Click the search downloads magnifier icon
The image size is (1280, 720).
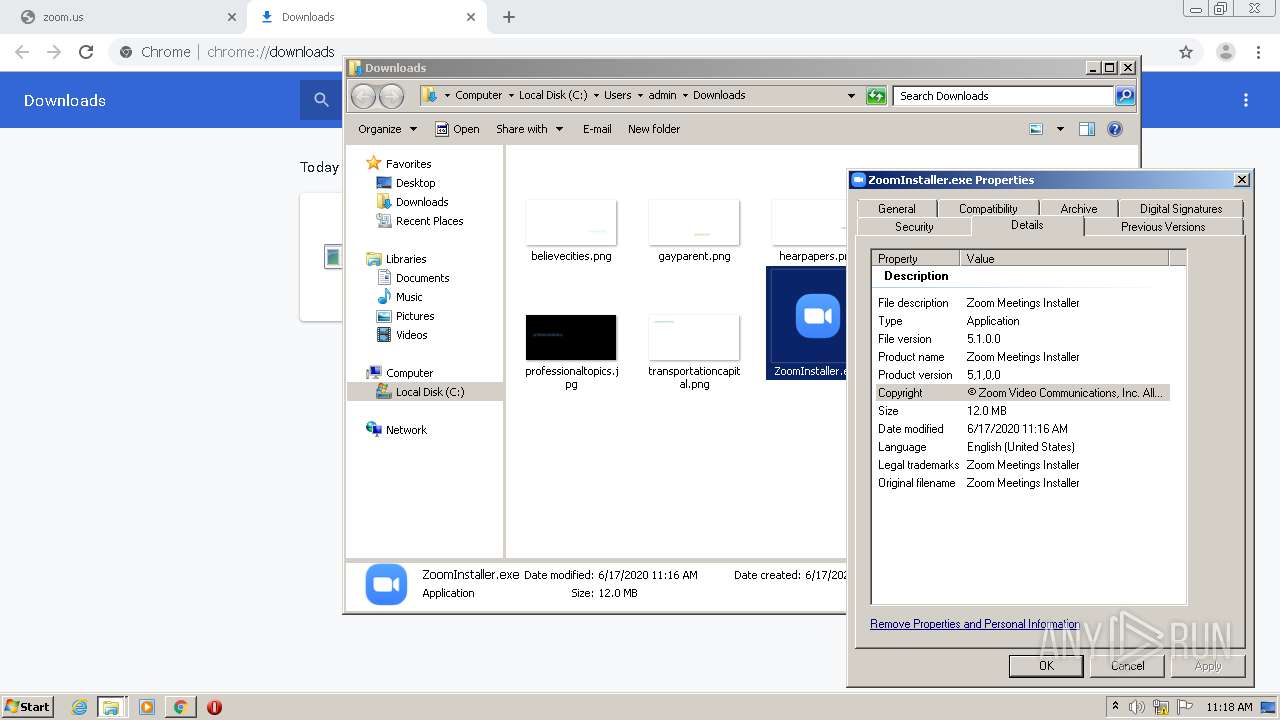(x=321, y=100)
